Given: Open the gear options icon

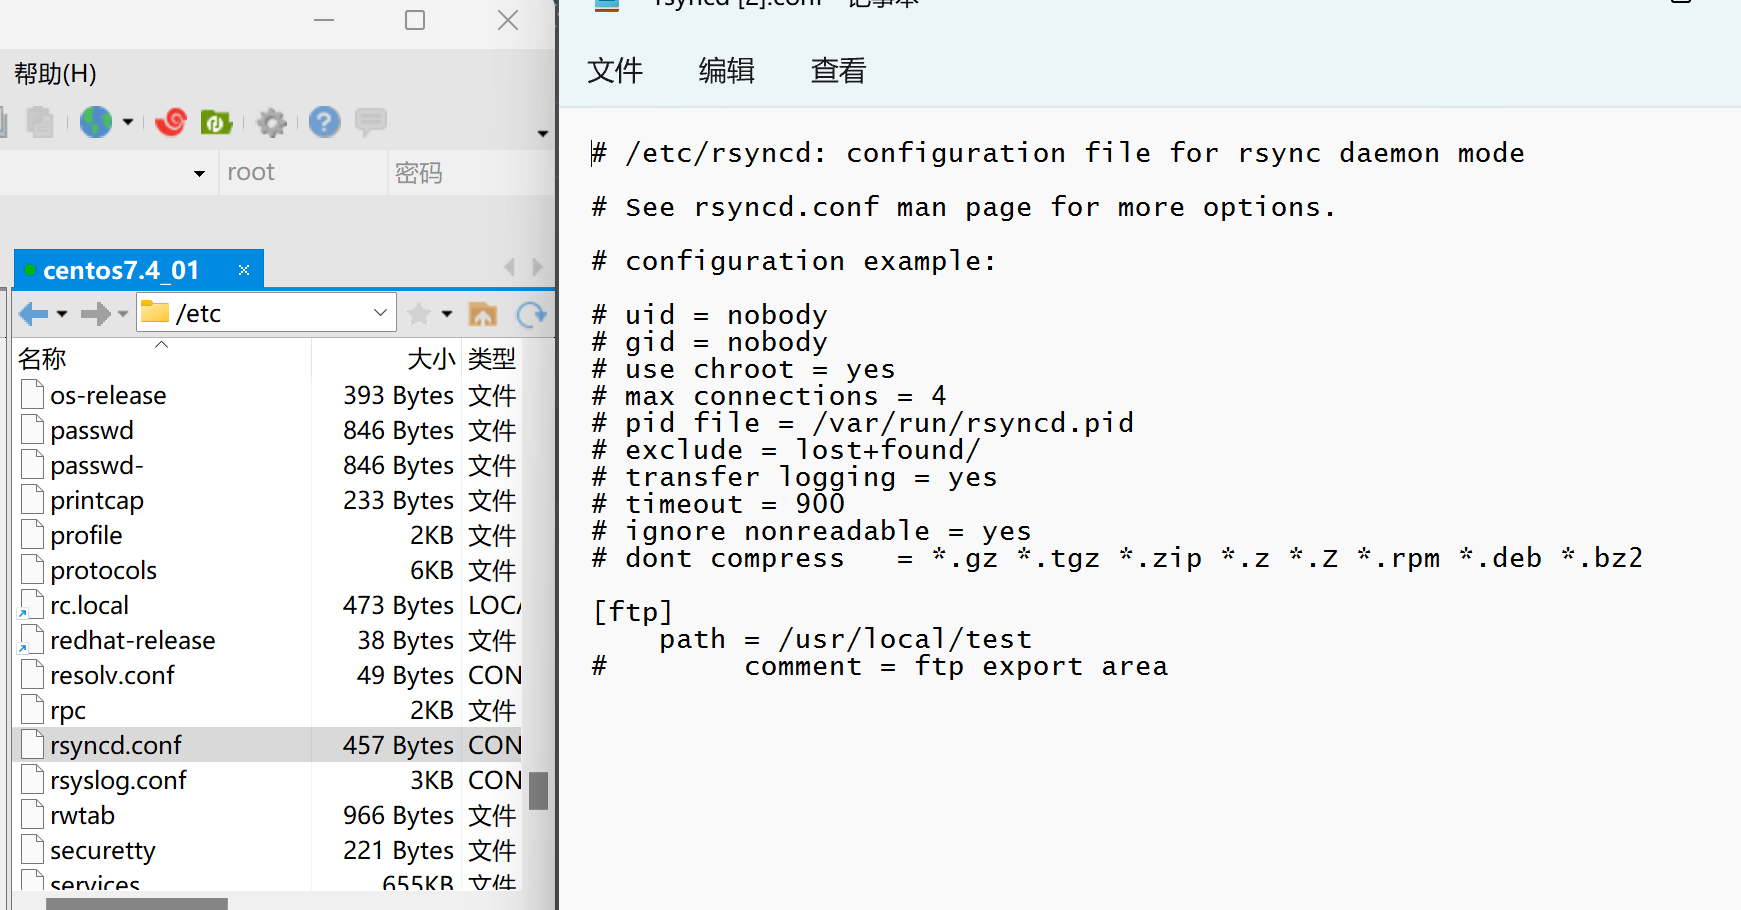Looking at the screenshot, I should point(271,123).
